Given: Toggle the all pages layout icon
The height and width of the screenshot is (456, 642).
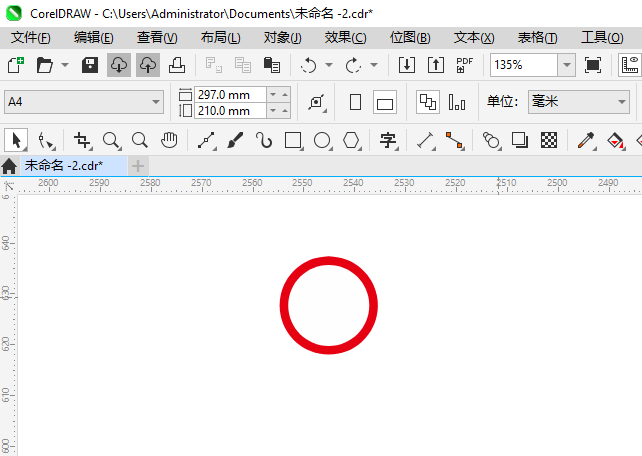Looking at the screenshot, I should point(428,102).
